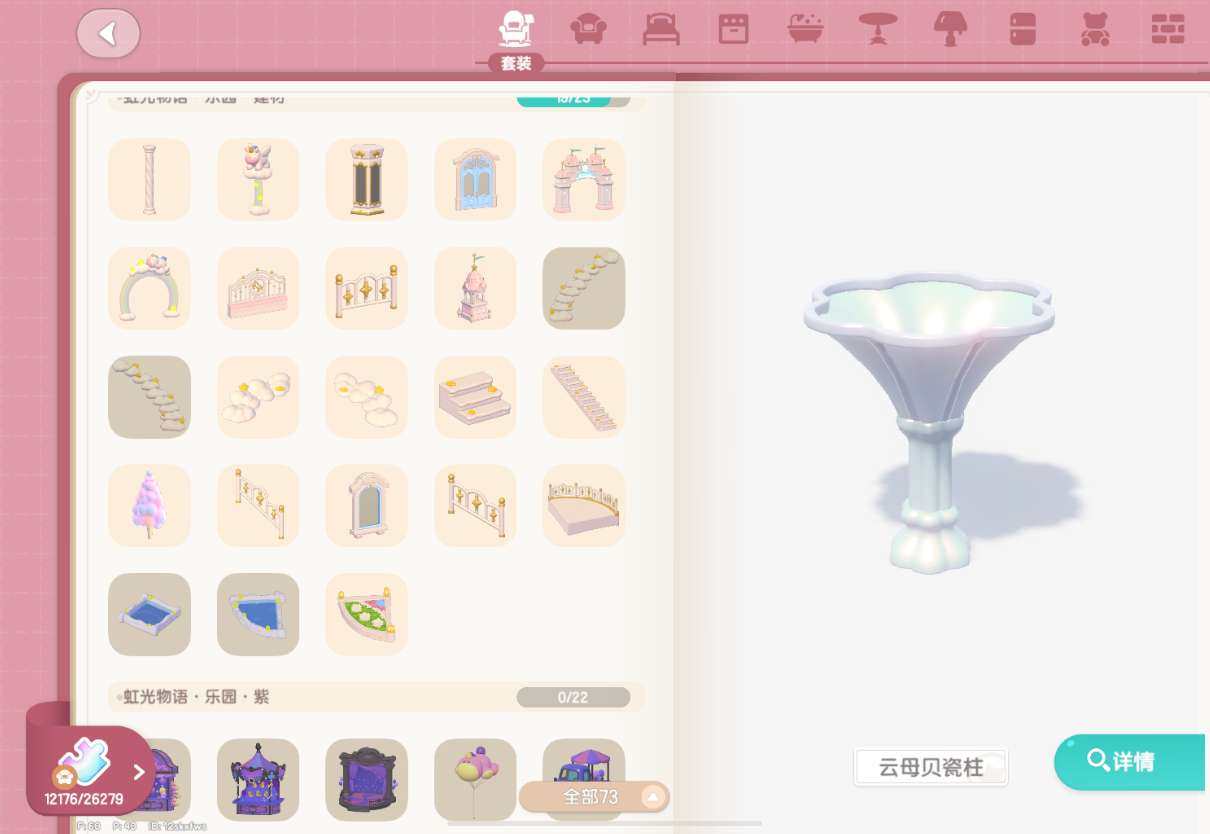Image resolution: width=1210 pixels, height=834 pixels.
Task: Expand the 虹光物语·乐园·紫 set header
Action: click(x=197, y=697)
